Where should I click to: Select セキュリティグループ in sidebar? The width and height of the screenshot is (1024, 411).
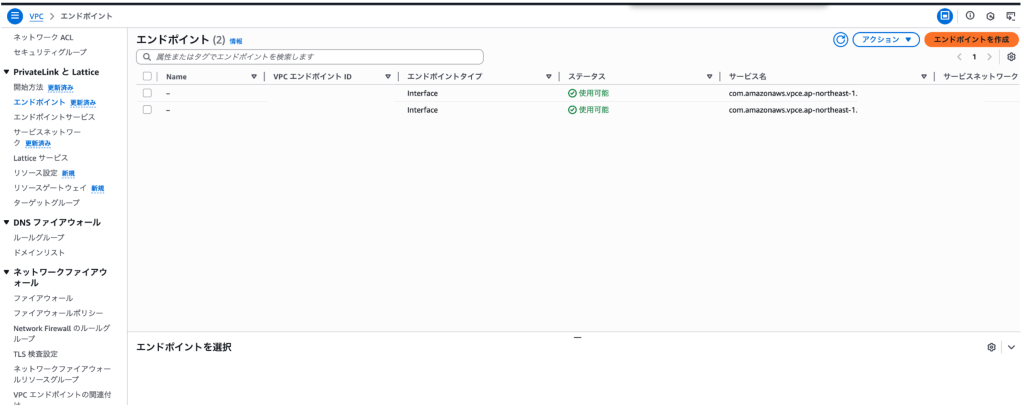click(50, 52)
